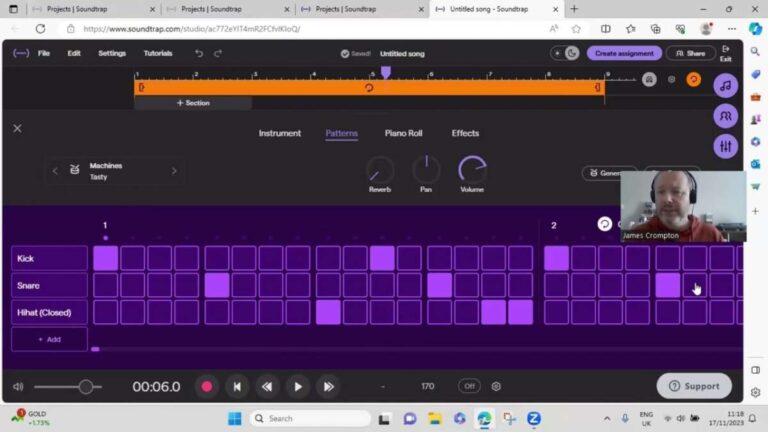Screen dimensions: 768x432
Task: Select the Kick row label
Action: point(49,258)
